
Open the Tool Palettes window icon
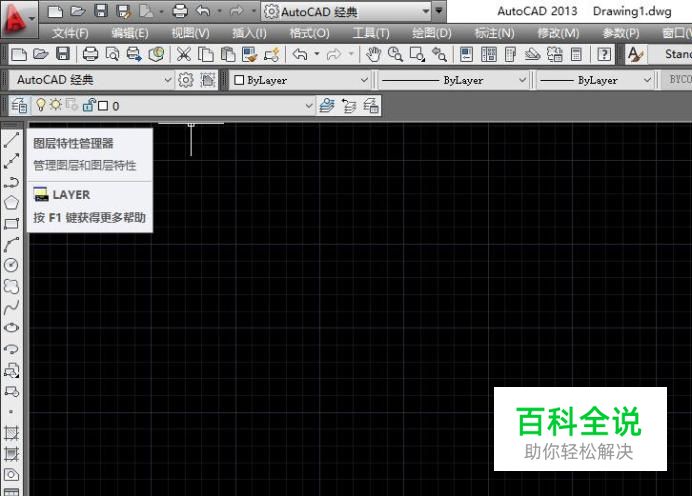[x=511, y=55]
